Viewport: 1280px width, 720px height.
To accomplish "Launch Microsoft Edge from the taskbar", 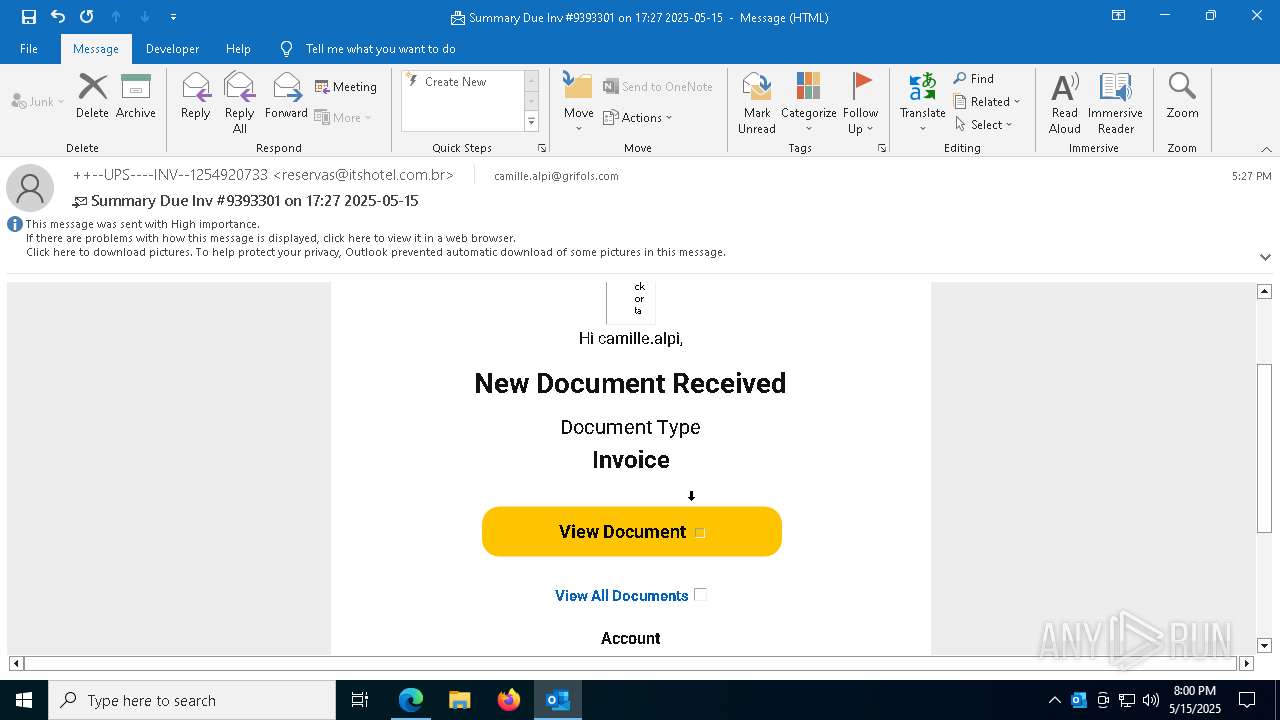I will coord(411,700).
